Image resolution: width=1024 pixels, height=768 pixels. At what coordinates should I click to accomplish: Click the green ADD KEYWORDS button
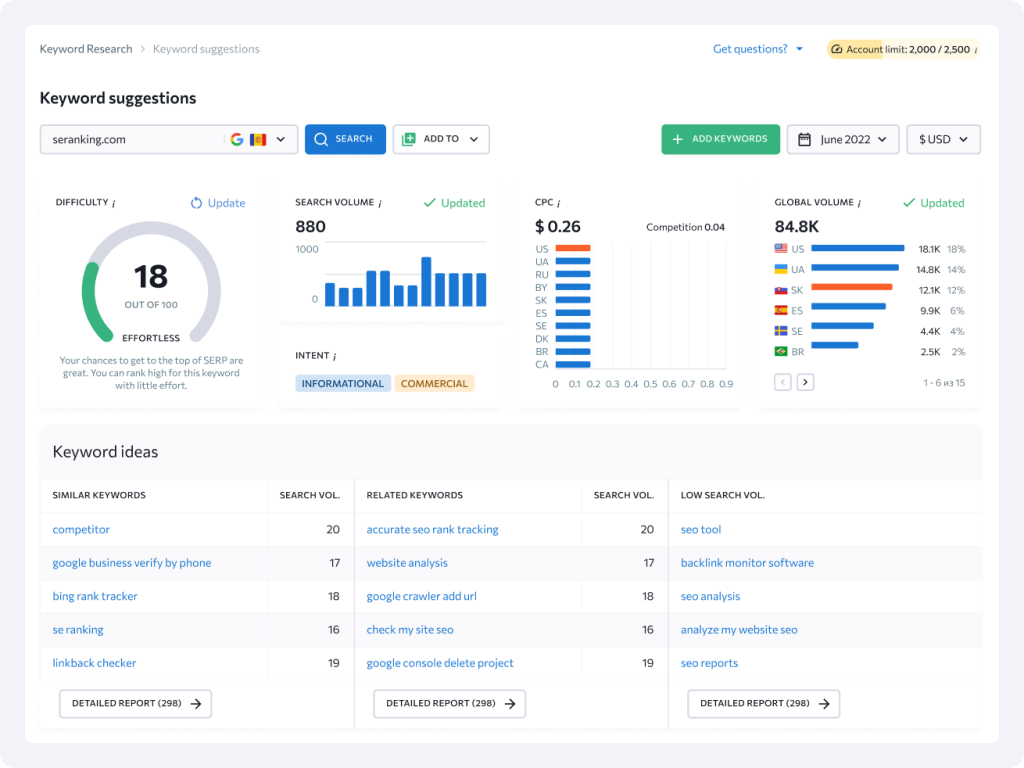[x=720, y=139]
